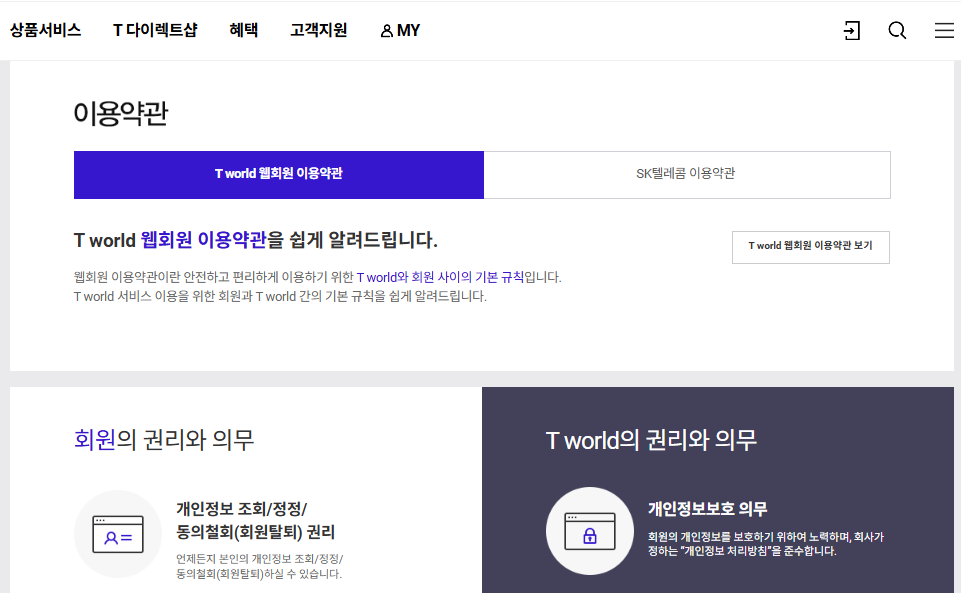Click the 이용약관 page heading
The image size is (961, 593).
tap(121, 113)
